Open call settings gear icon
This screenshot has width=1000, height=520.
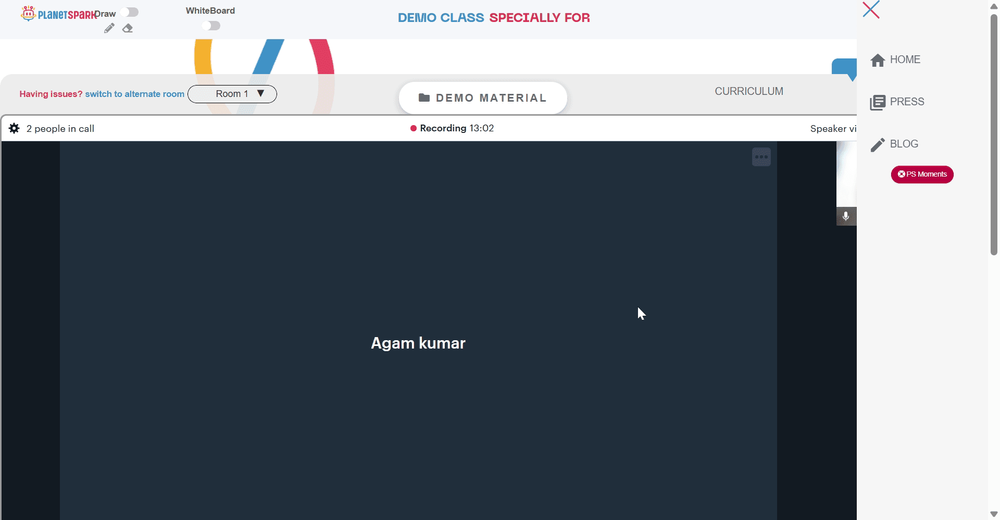[x=14, y=128]
